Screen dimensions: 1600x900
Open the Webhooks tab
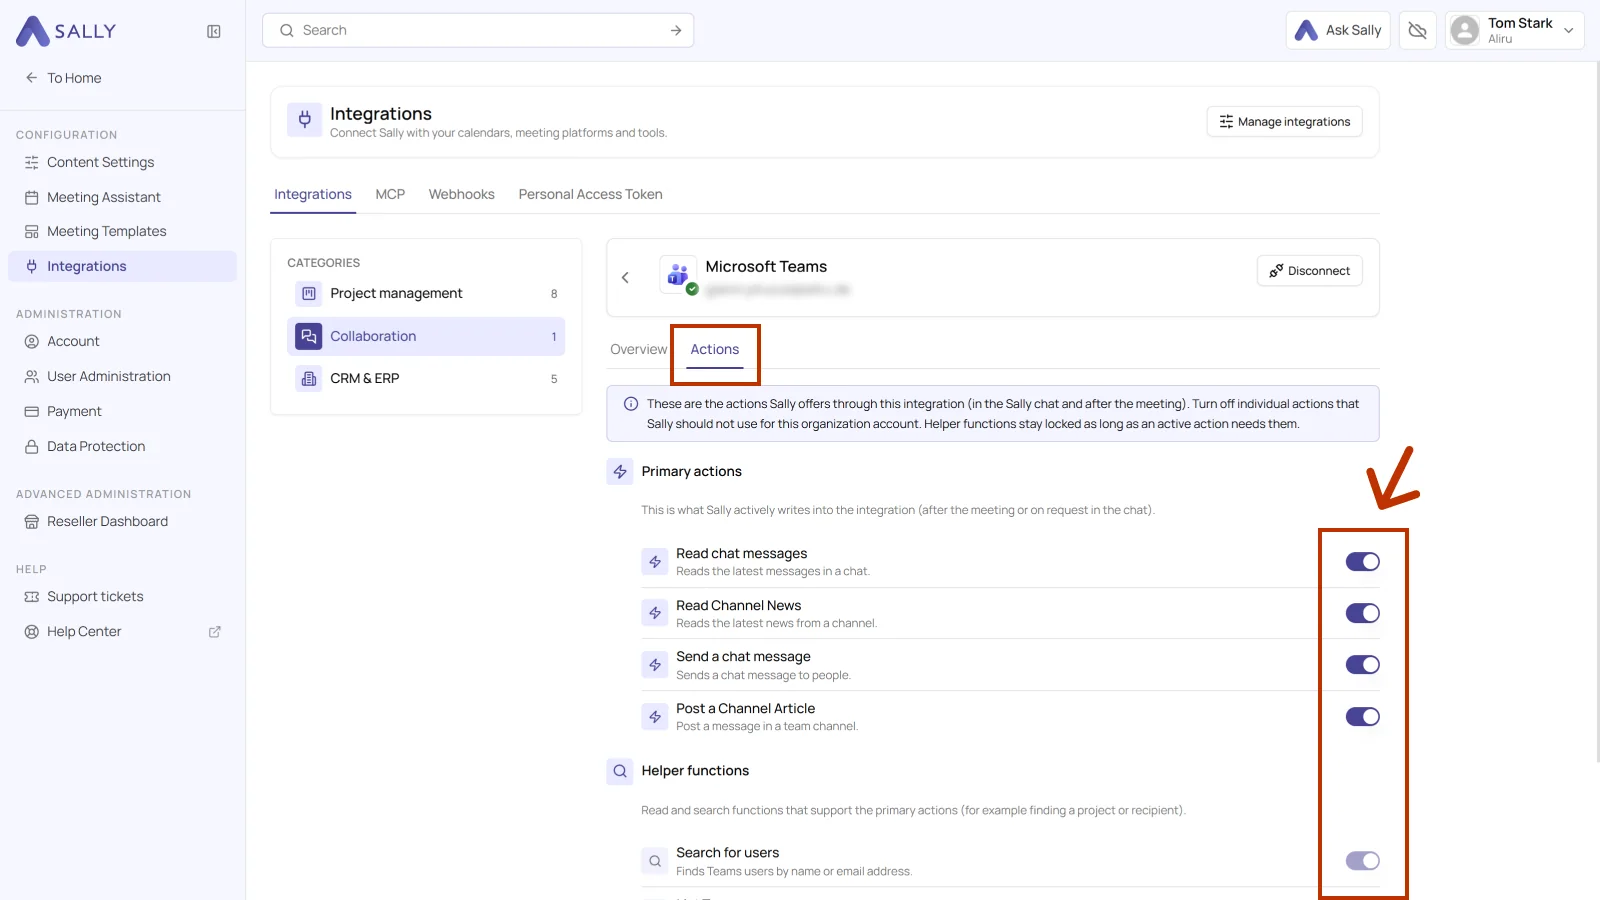coord(462,194)
